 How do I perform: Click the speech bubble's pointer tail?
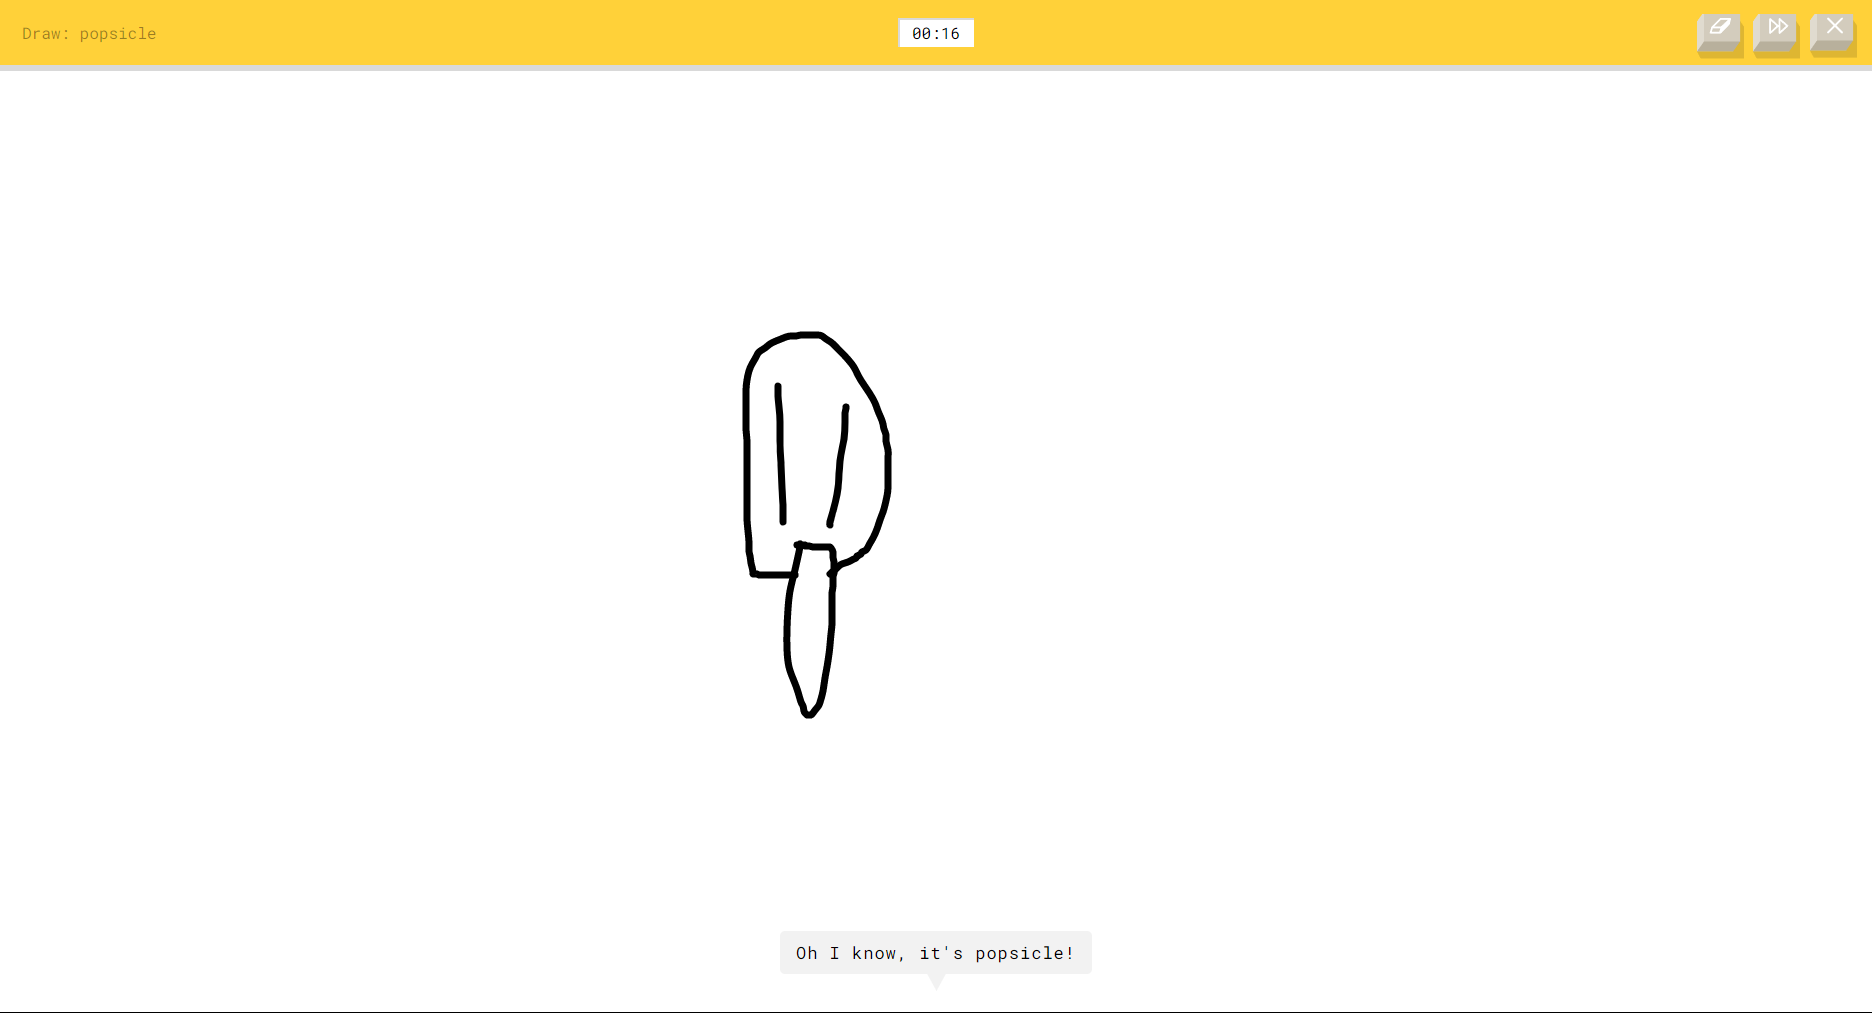click(x=936, y=982)
